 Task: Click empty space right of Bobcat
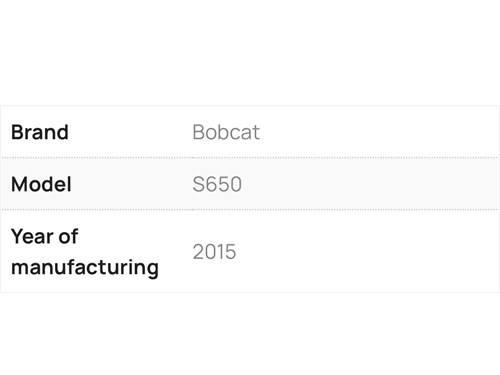[x=377, y=132]
